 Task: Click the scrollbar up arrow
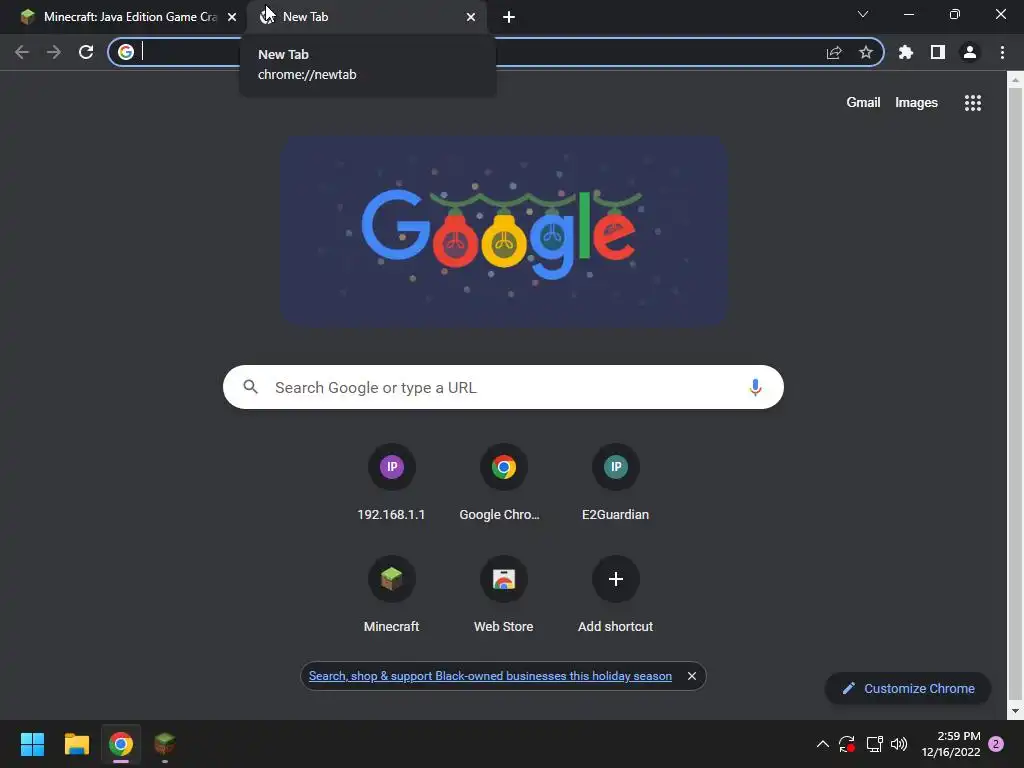1015,80
